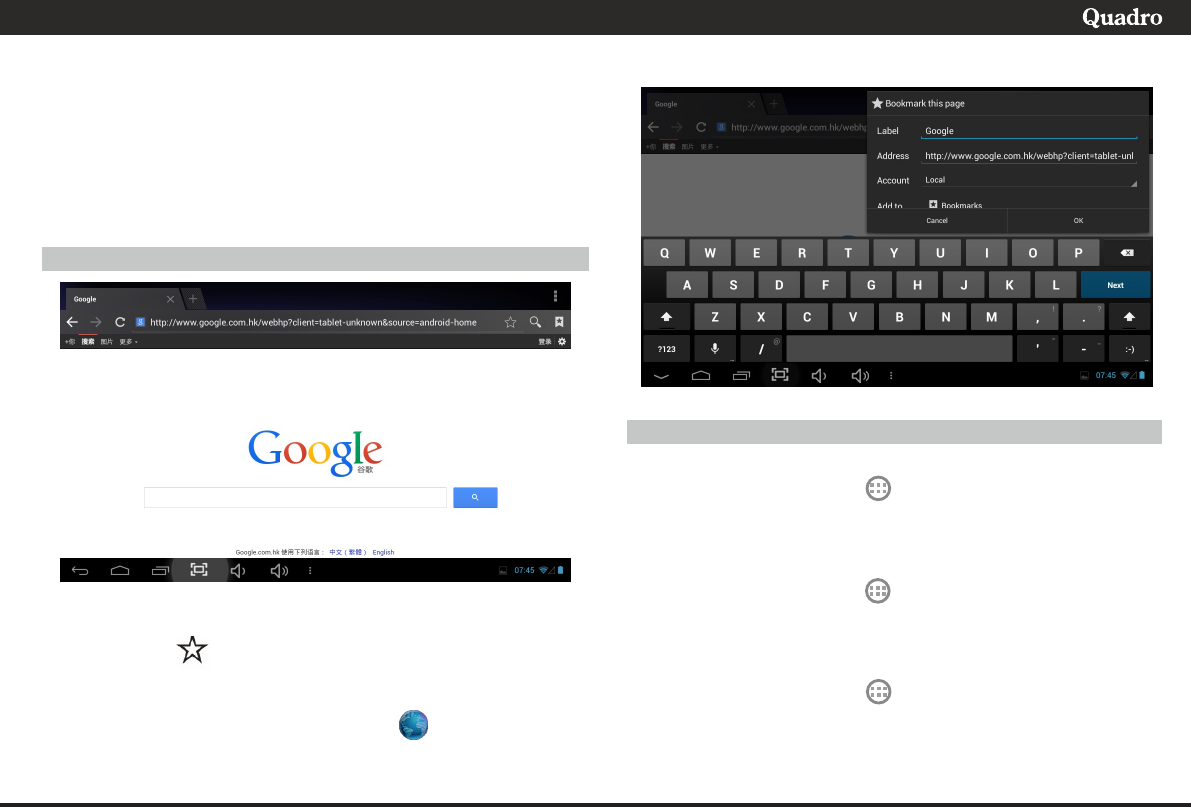Image resolution: width=1191 pixels, height=807 pixels.
Task: Tap the volume up icon in left navigation bar
Action: [279, 571]
